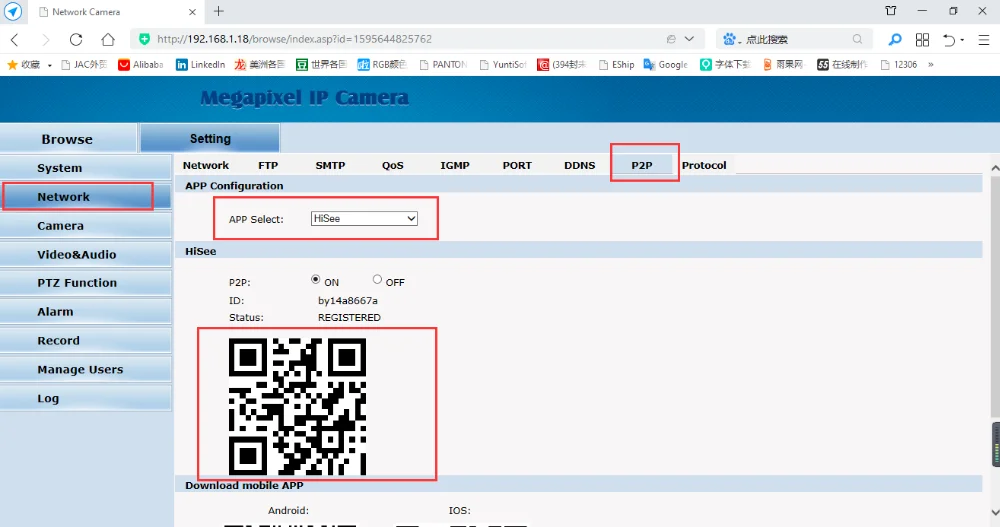
Task: Open the browser hamburger menu
Action: point(984,40)
